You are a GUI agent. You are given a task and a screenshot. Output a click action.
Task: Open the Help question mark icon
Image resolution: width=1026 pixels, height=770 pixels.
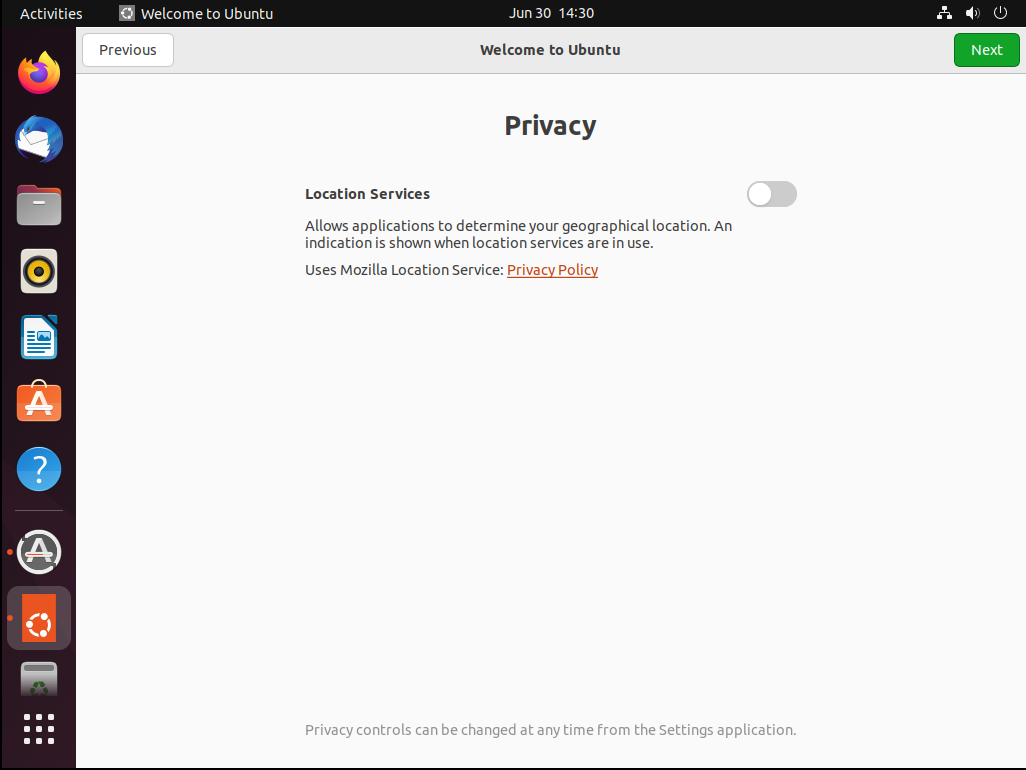(x=39, y=469)
